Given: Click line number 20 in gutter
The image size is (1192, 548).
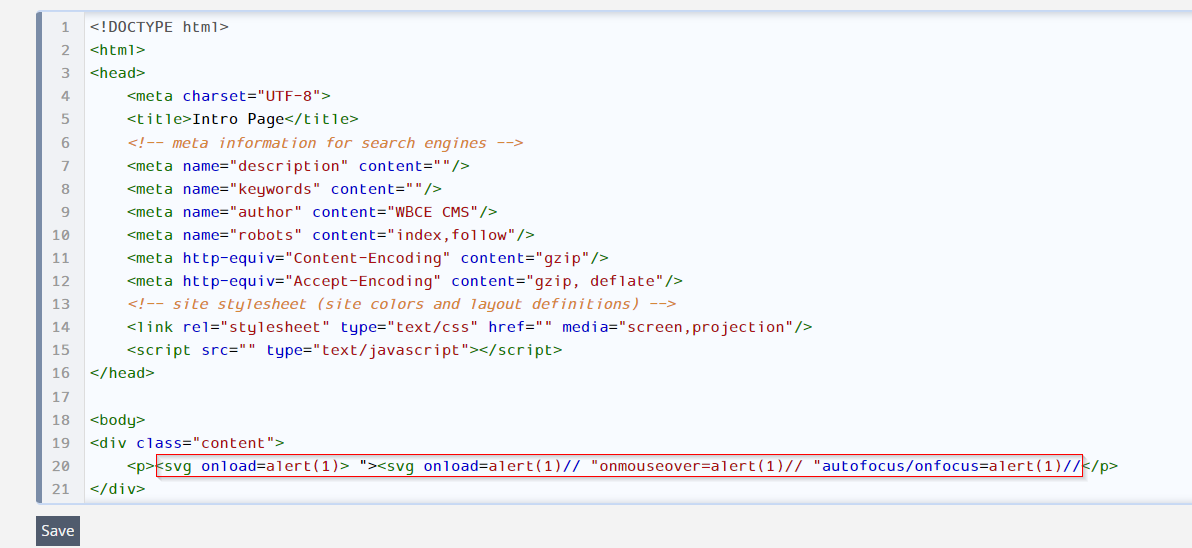Looking at the screenshot, I should click(x=61, y=466).
